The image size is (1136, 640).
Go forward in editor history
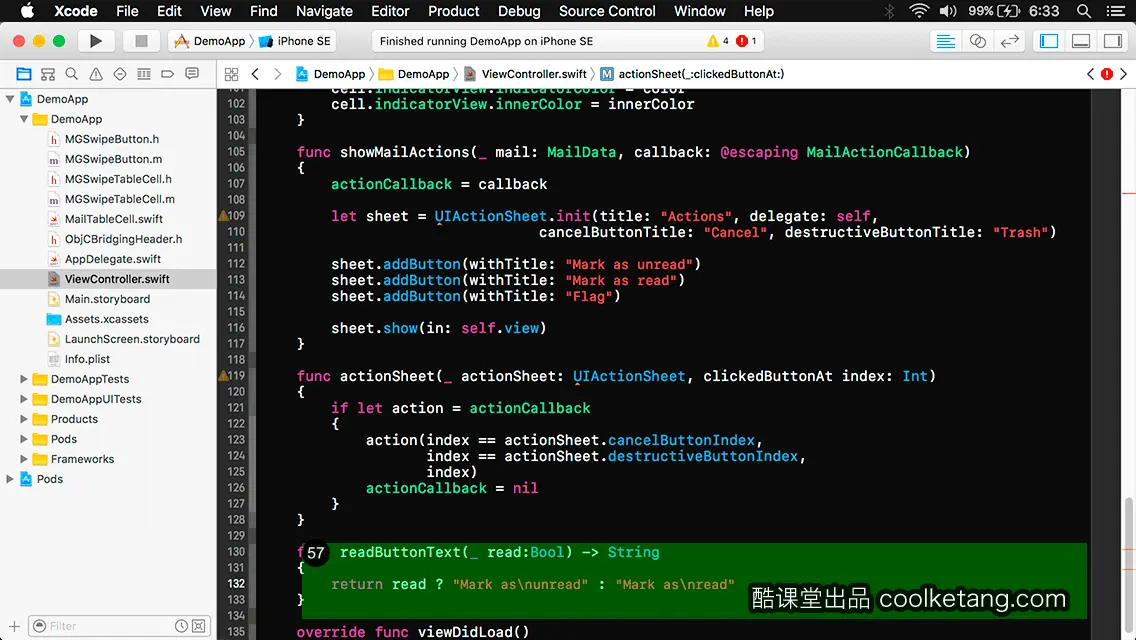coord(277,74)
